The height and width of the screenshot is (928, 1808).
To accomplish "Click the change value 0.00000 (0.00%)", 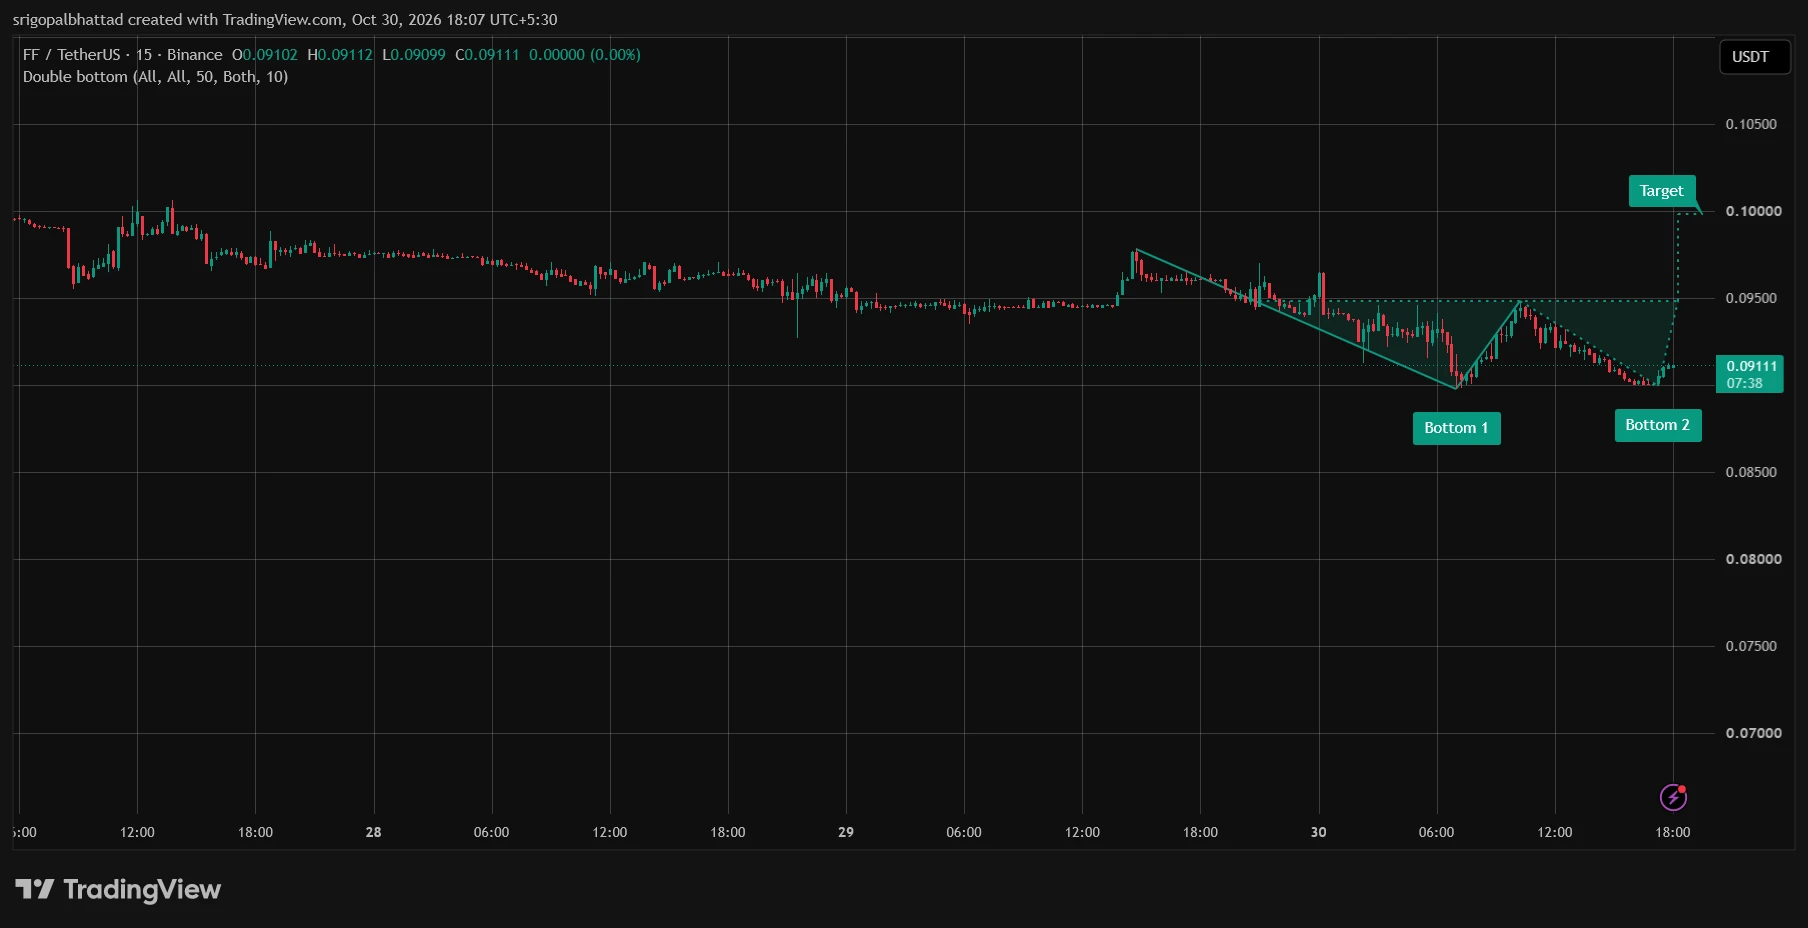I will 585,55.
